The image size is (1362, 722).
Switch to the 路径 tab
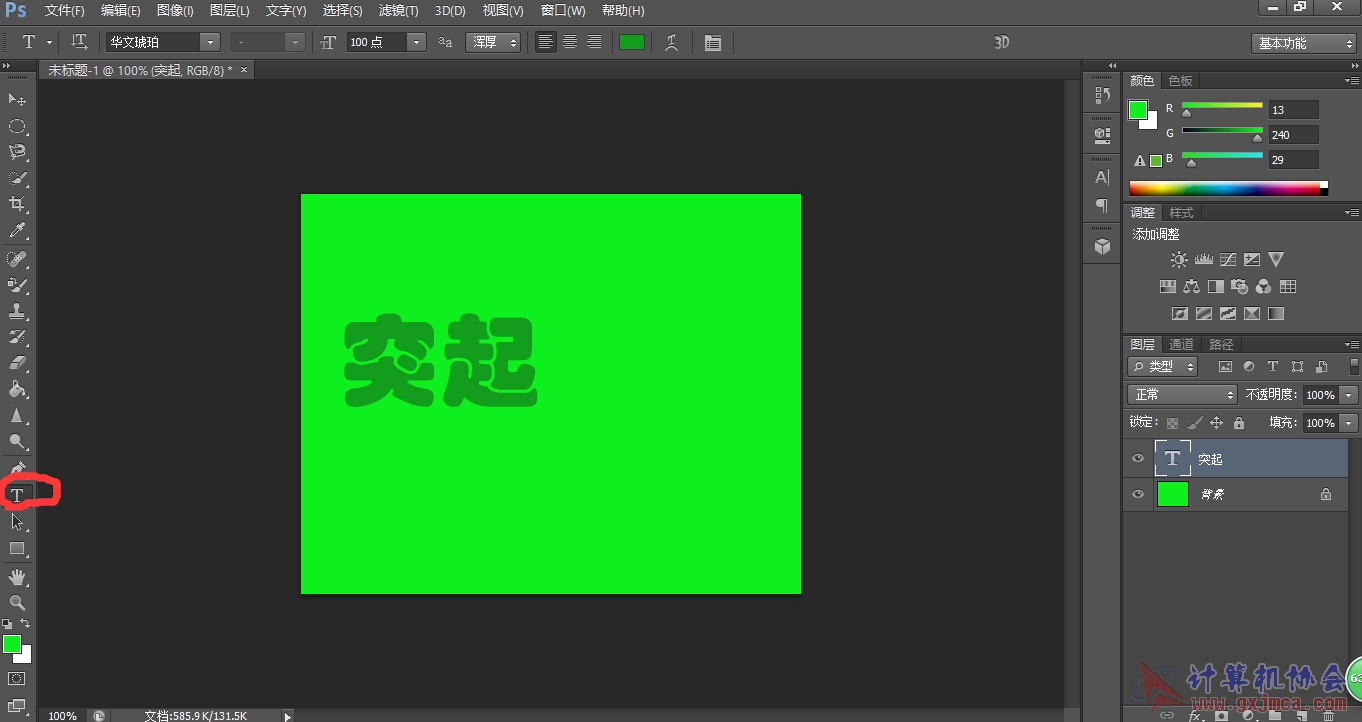pyautogui.click(x=1221, y=344)
